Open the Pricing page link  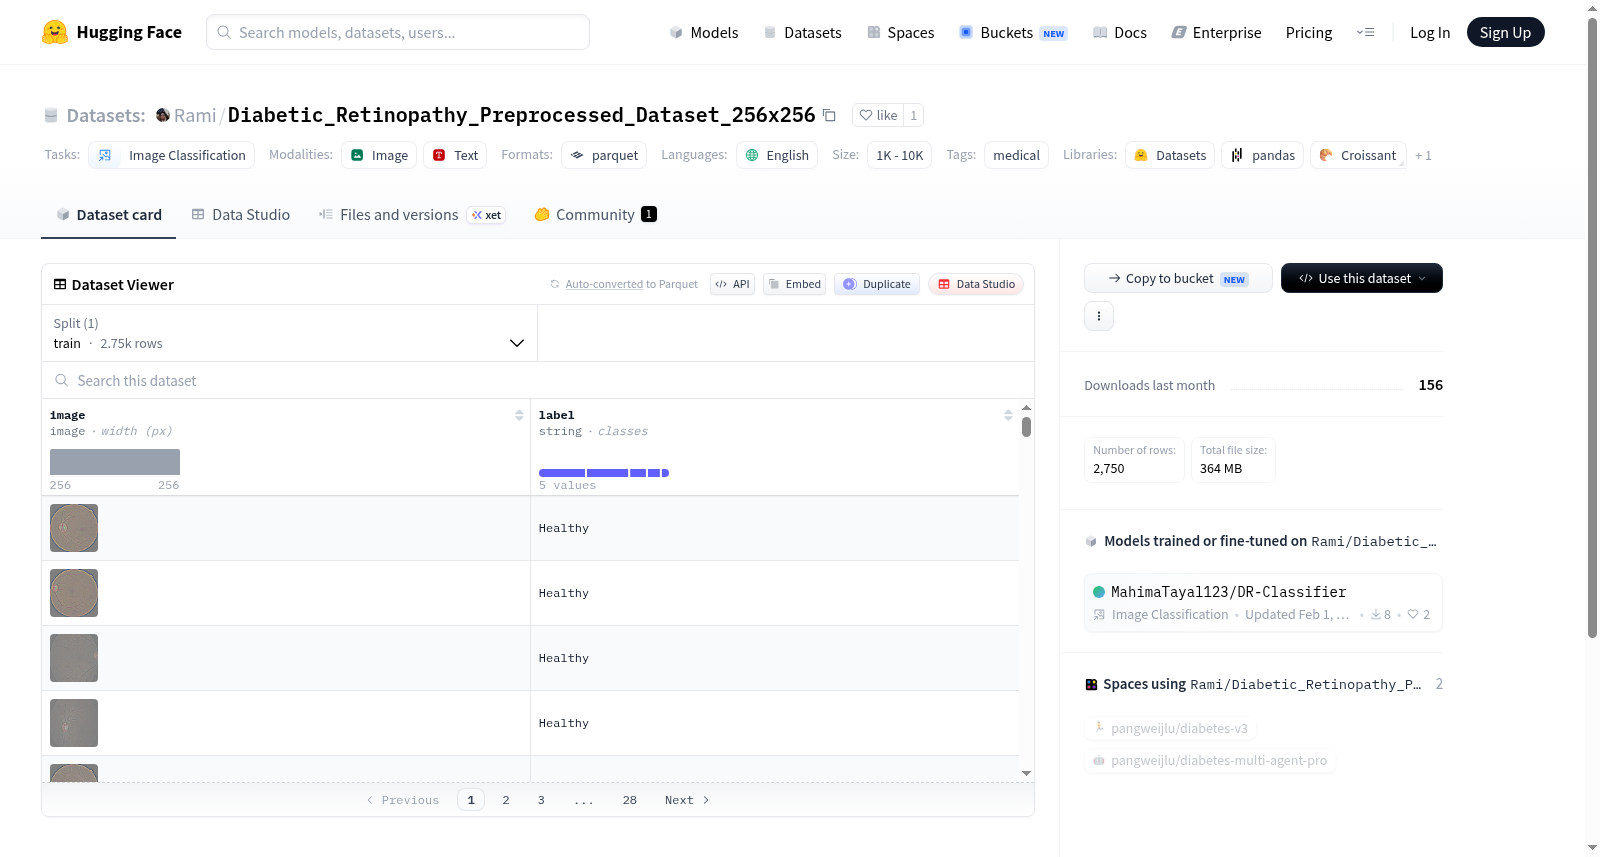tap(1309, 32)
